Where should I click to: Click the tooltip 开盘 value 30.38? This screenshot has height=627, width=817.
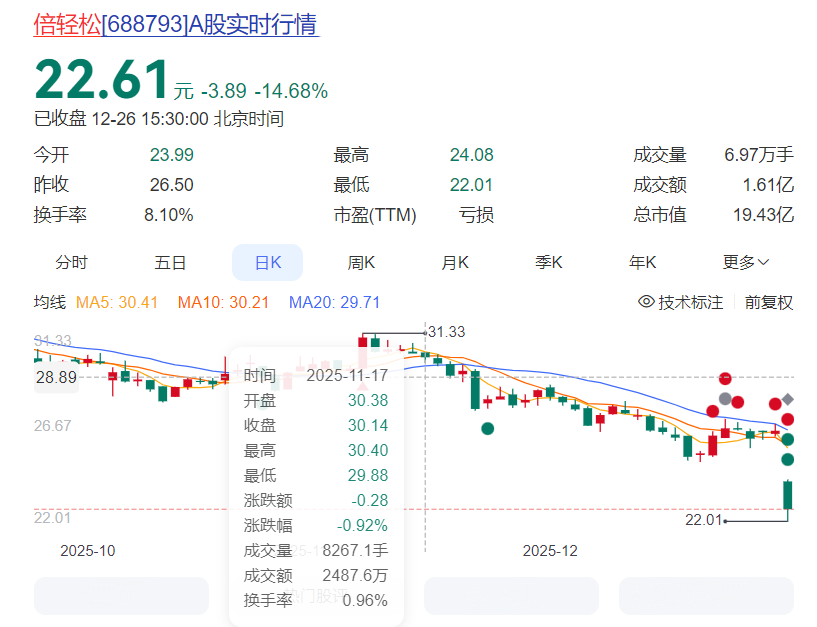coord(368,400)
